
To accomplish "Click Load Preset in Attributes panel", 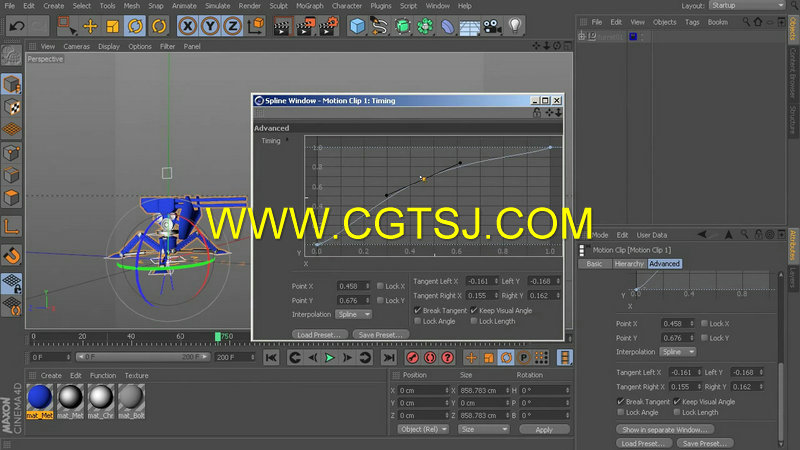I will click(x=644, y=443).
